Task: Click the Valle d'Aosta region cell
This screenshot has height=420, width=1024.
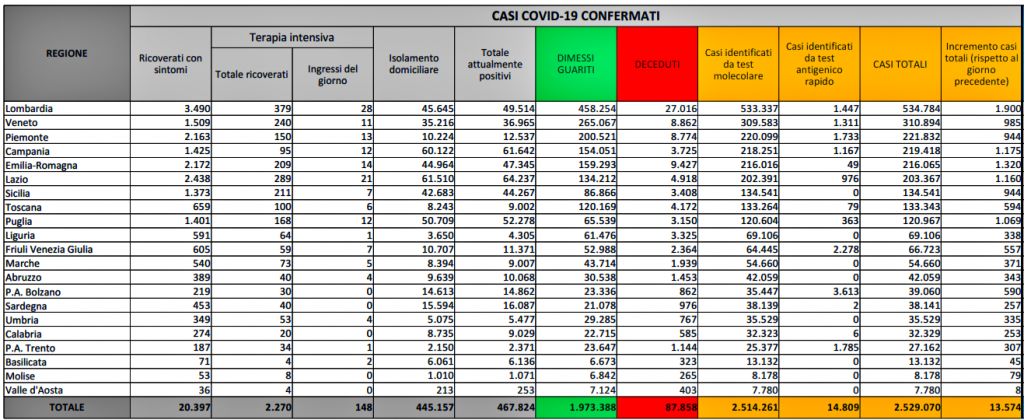Action: point(34,388)
